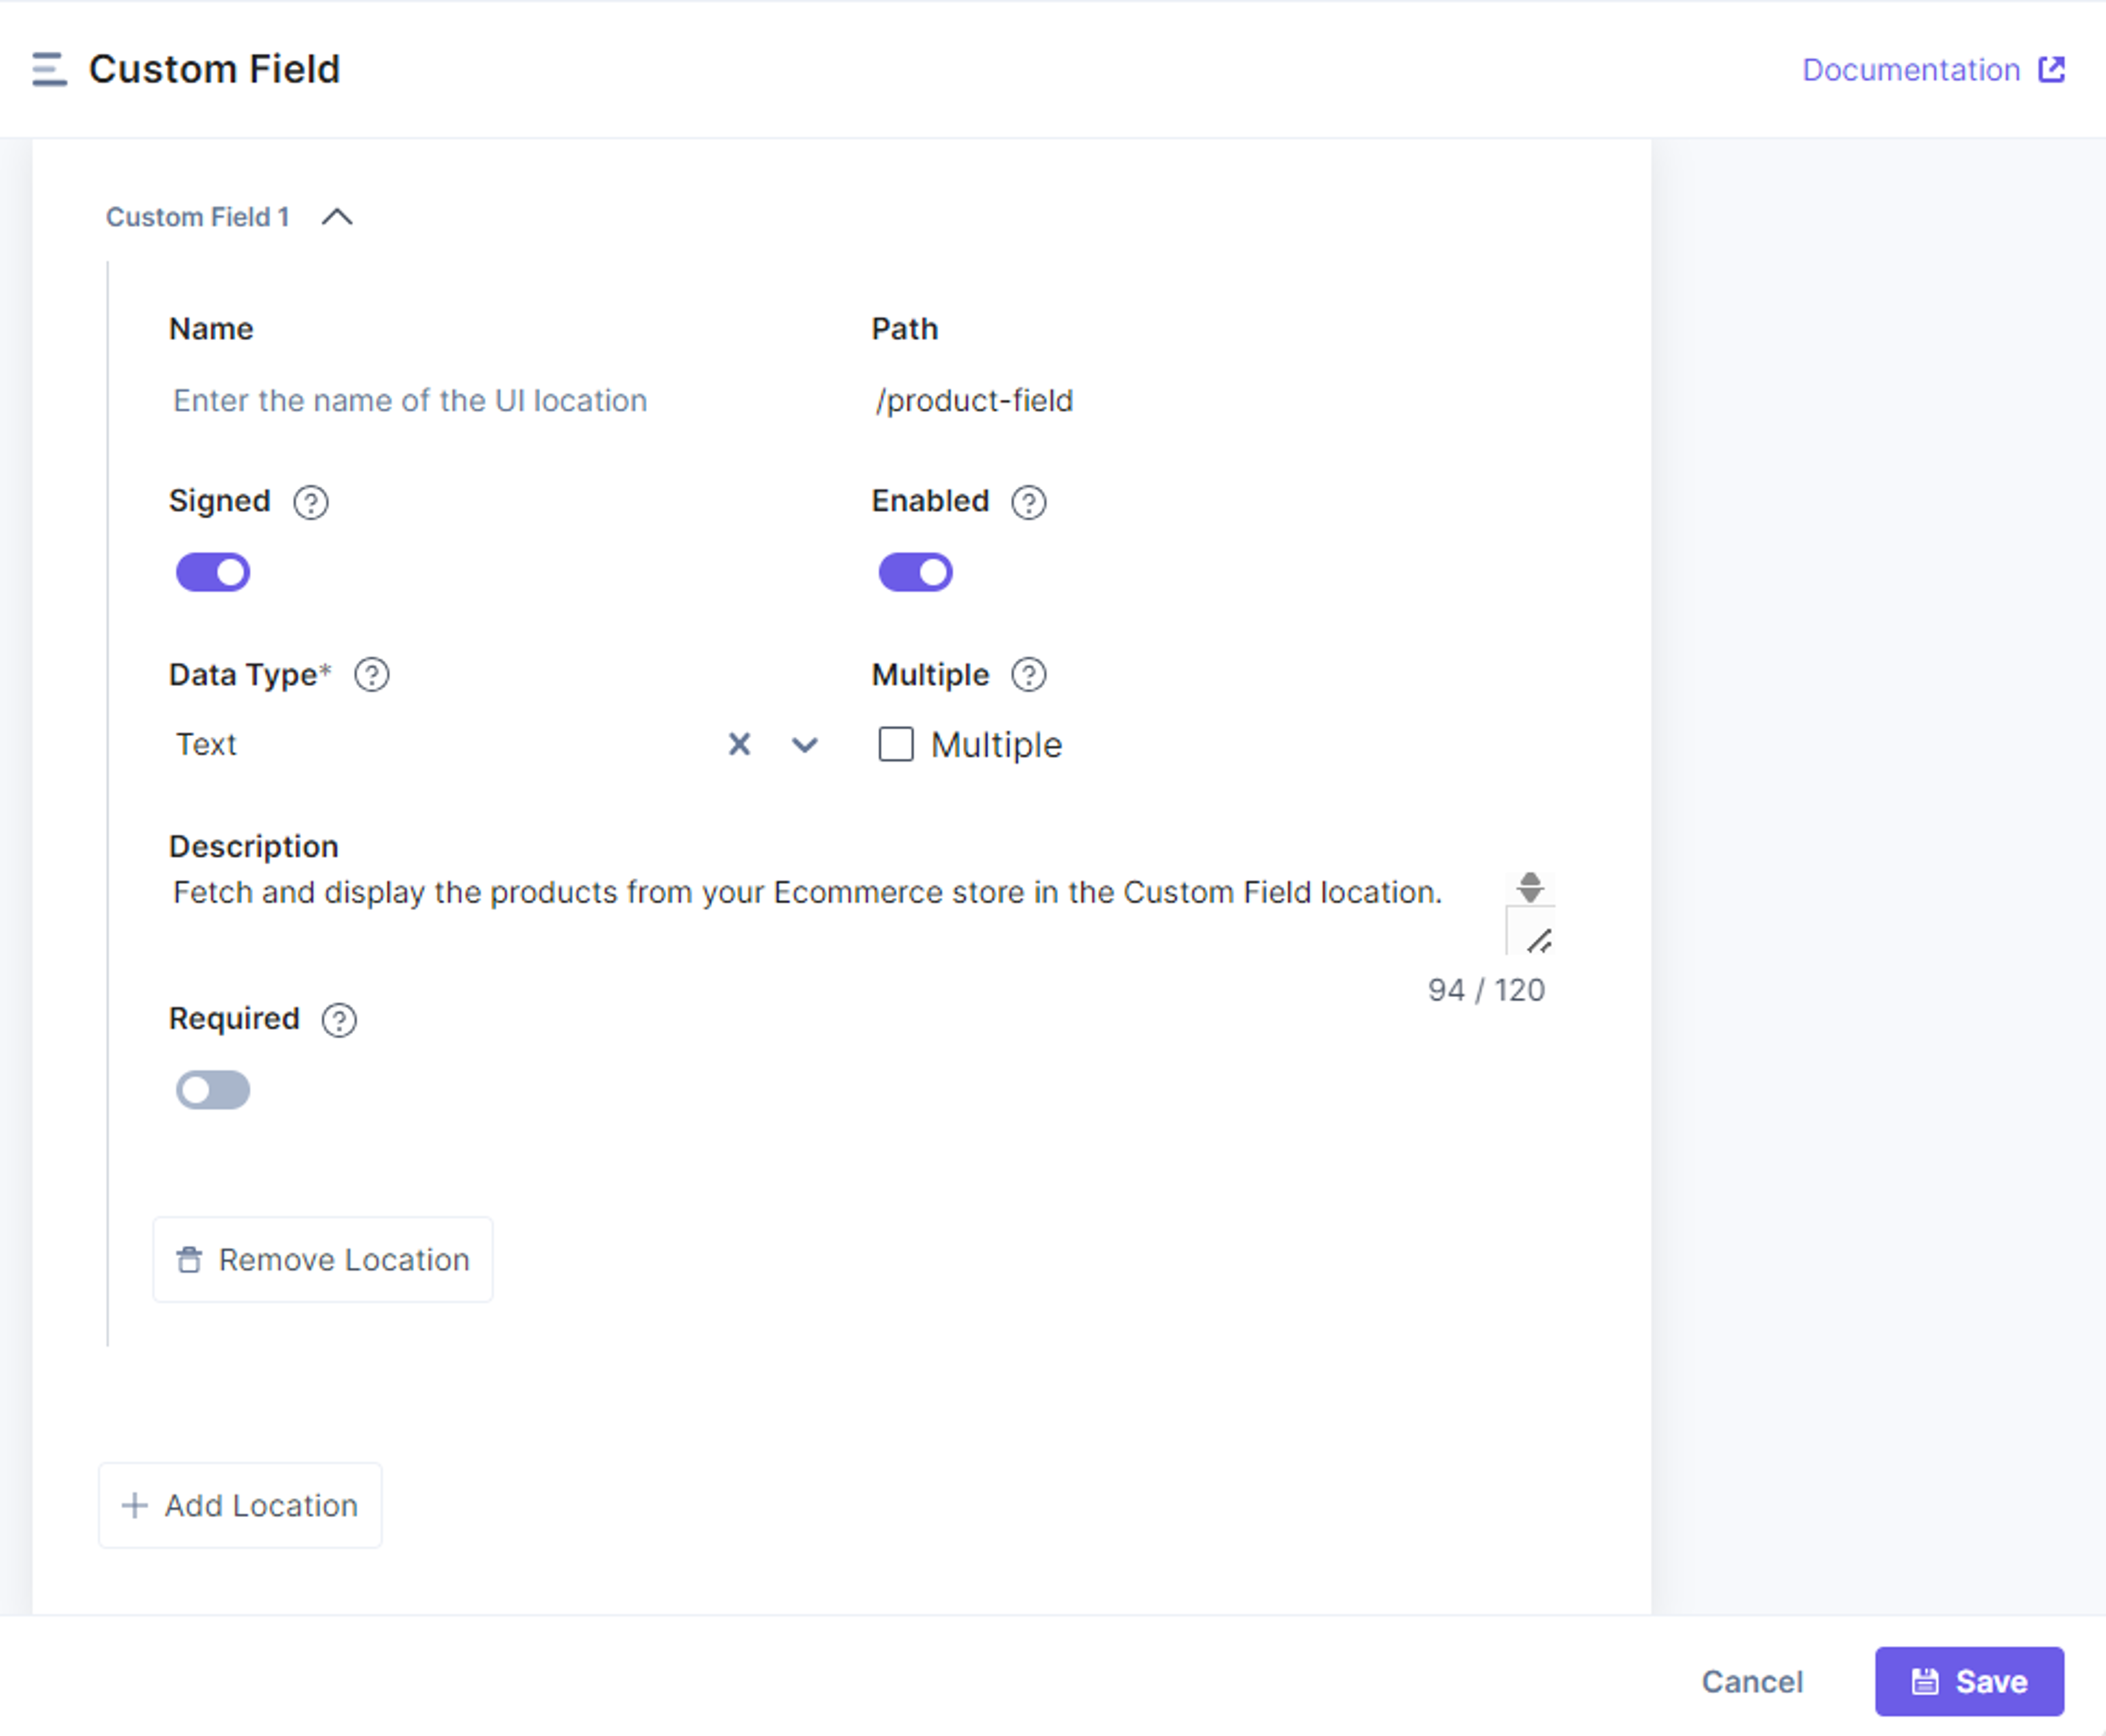Open the hamburger menu icon beside Custom Field
The width and height of the screenshot is (2106, 1736).
tap(49, 70)
